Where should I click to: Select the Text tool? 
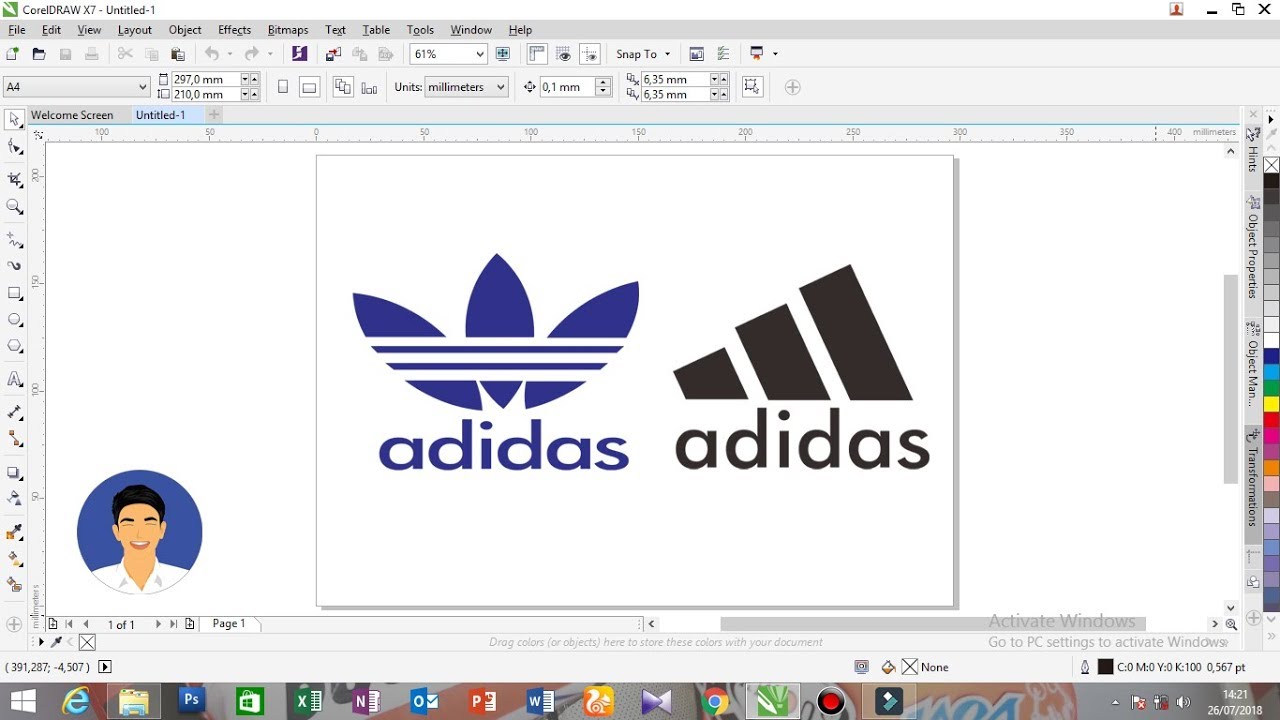14,379
